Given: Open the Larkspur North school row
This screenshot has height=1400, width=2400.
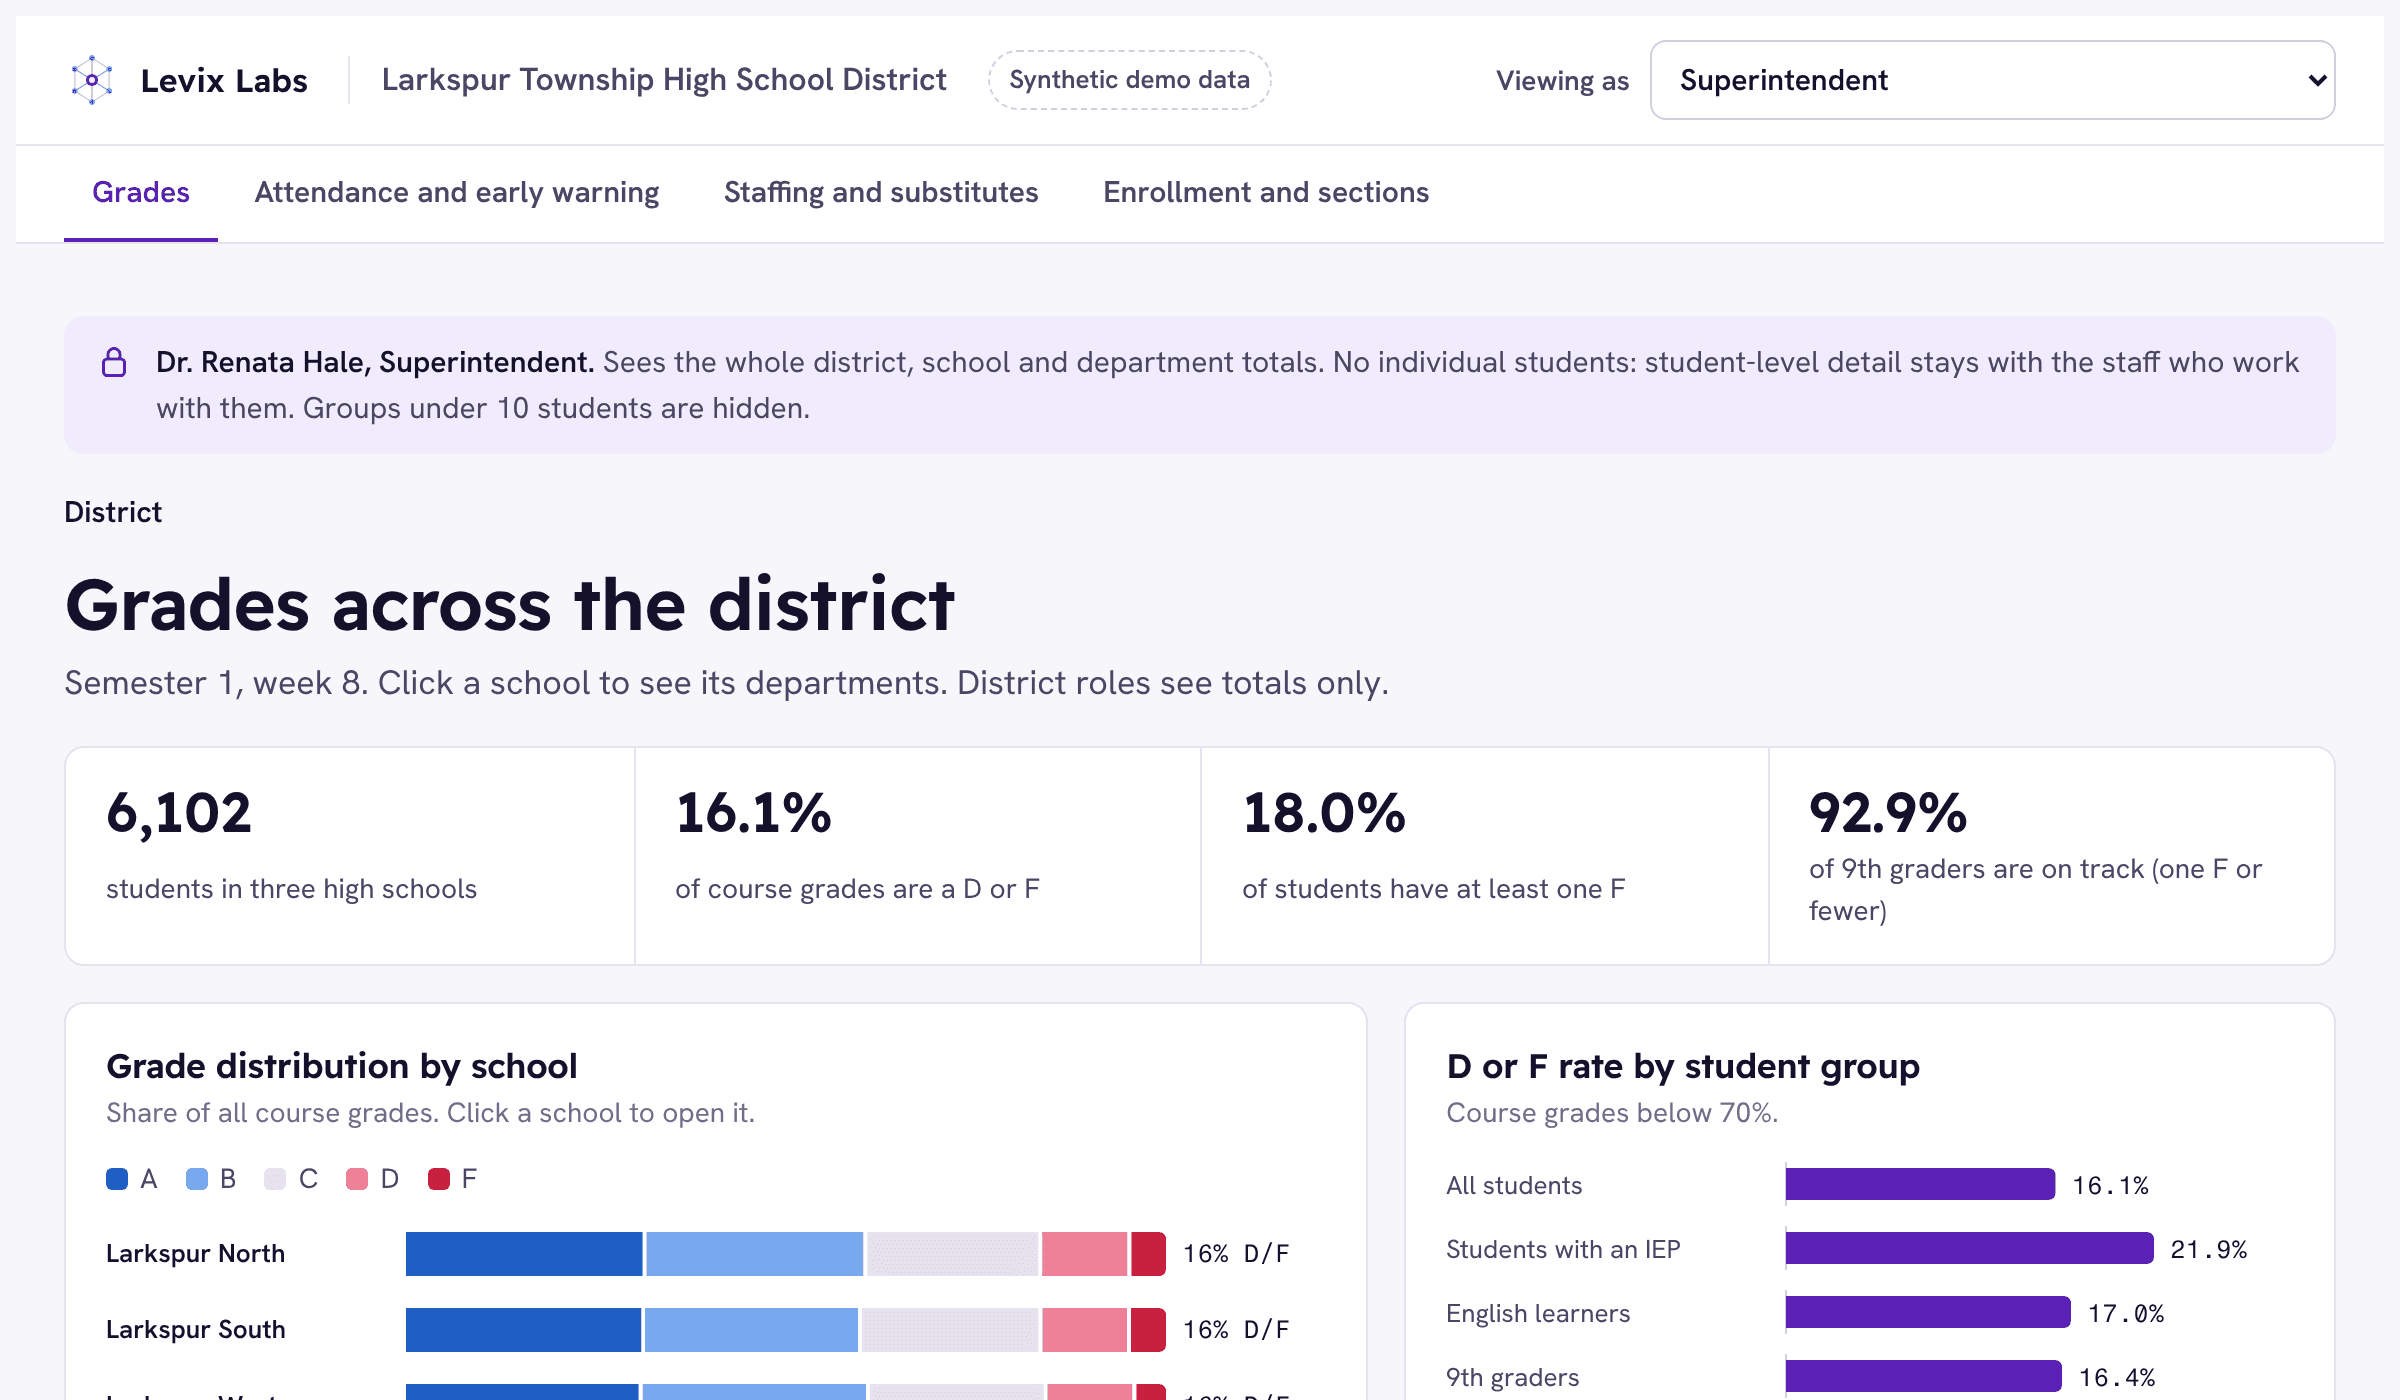Looking at the screenshot, I should (x=698, y=1254).
